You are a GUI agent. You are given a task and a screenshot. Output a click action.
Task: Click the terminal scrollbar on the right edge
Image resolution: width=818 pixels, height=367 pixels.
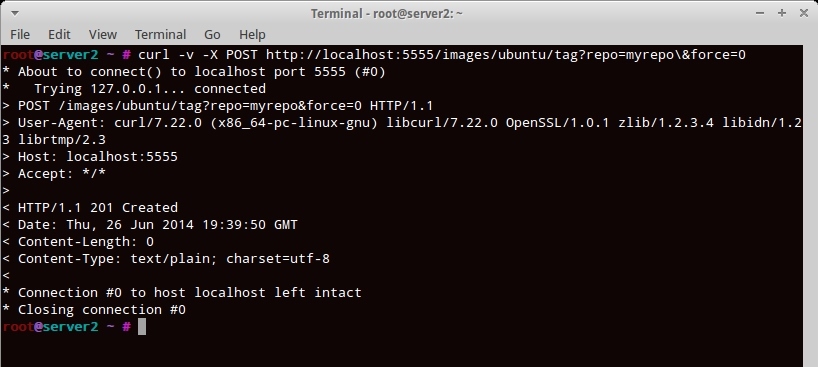click(810, 206)
